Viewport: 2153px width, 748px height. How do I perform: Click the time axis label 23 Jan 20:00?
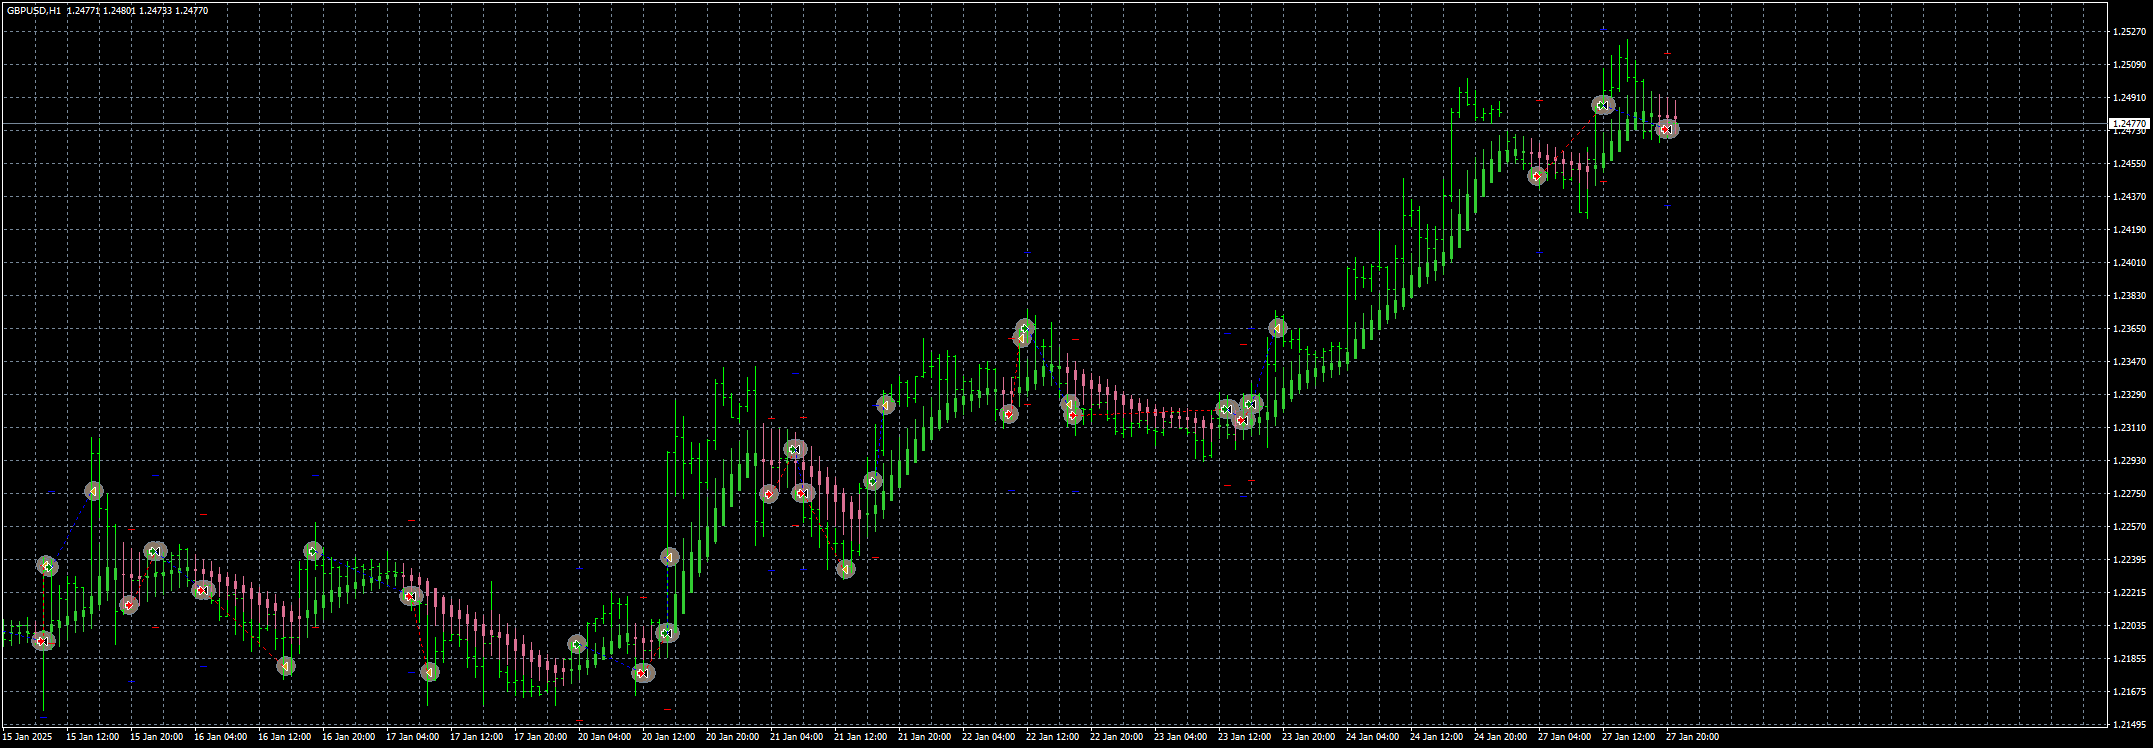coord(1308,737)
